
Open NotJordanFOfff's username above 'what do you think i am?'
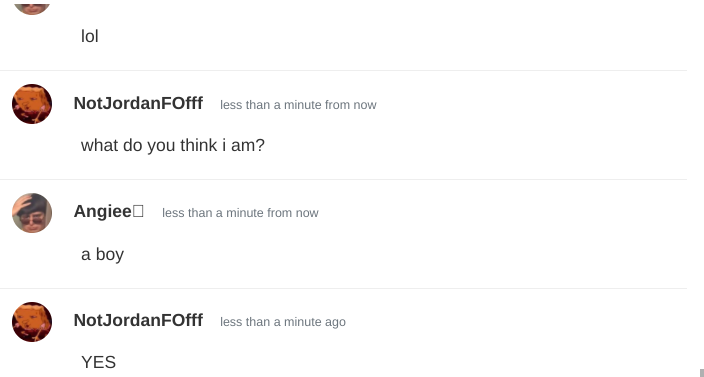[138, 103]
